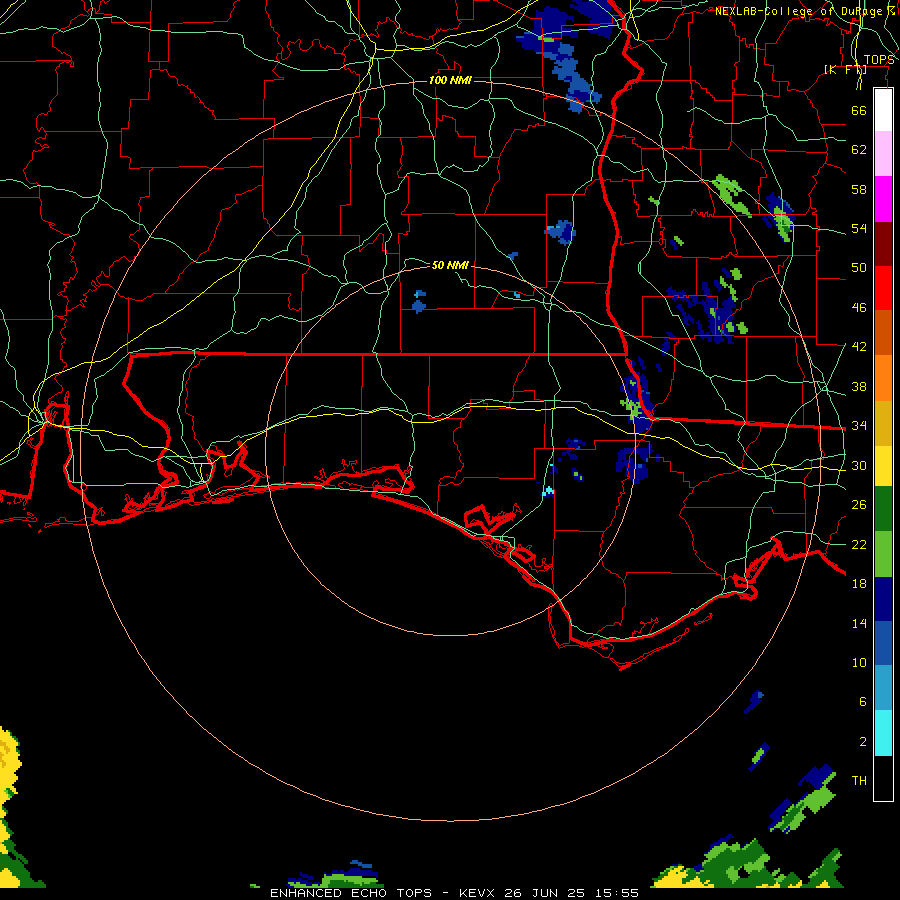Click the cyan legend swatch near 2

tap(883, 733)
